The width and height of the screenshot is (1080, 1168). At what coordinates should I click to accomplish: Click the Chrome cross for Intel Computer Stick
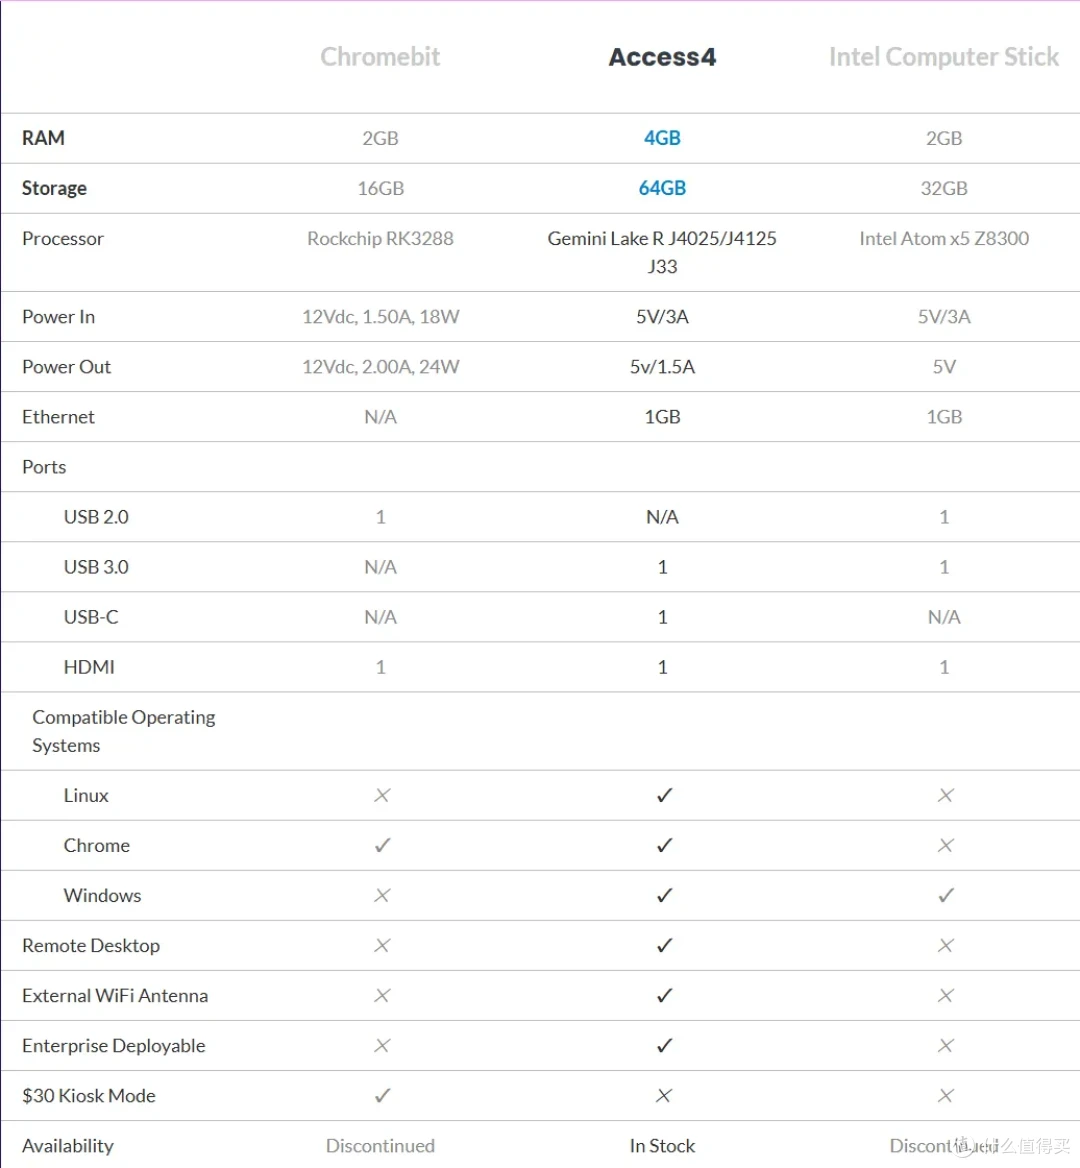click(945, 845)
